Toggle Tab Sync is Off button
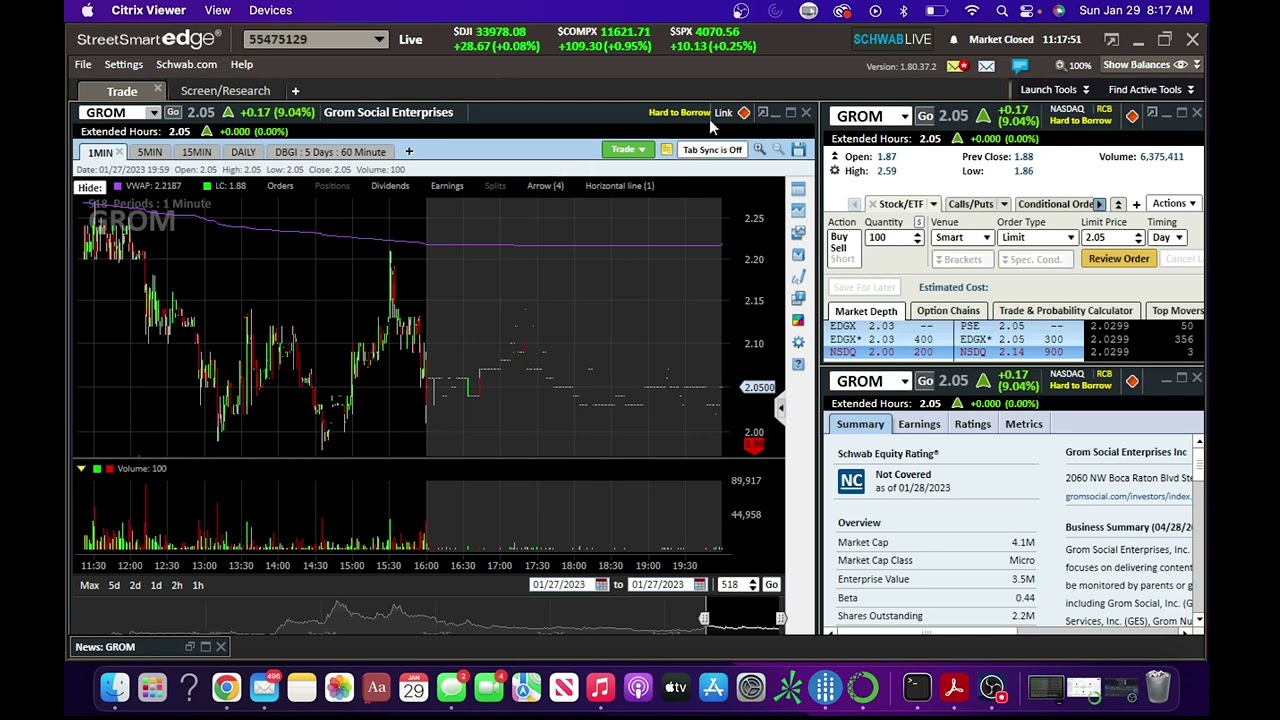The height and width of the screenshot is (720, 1280). (x=712, y=150)
